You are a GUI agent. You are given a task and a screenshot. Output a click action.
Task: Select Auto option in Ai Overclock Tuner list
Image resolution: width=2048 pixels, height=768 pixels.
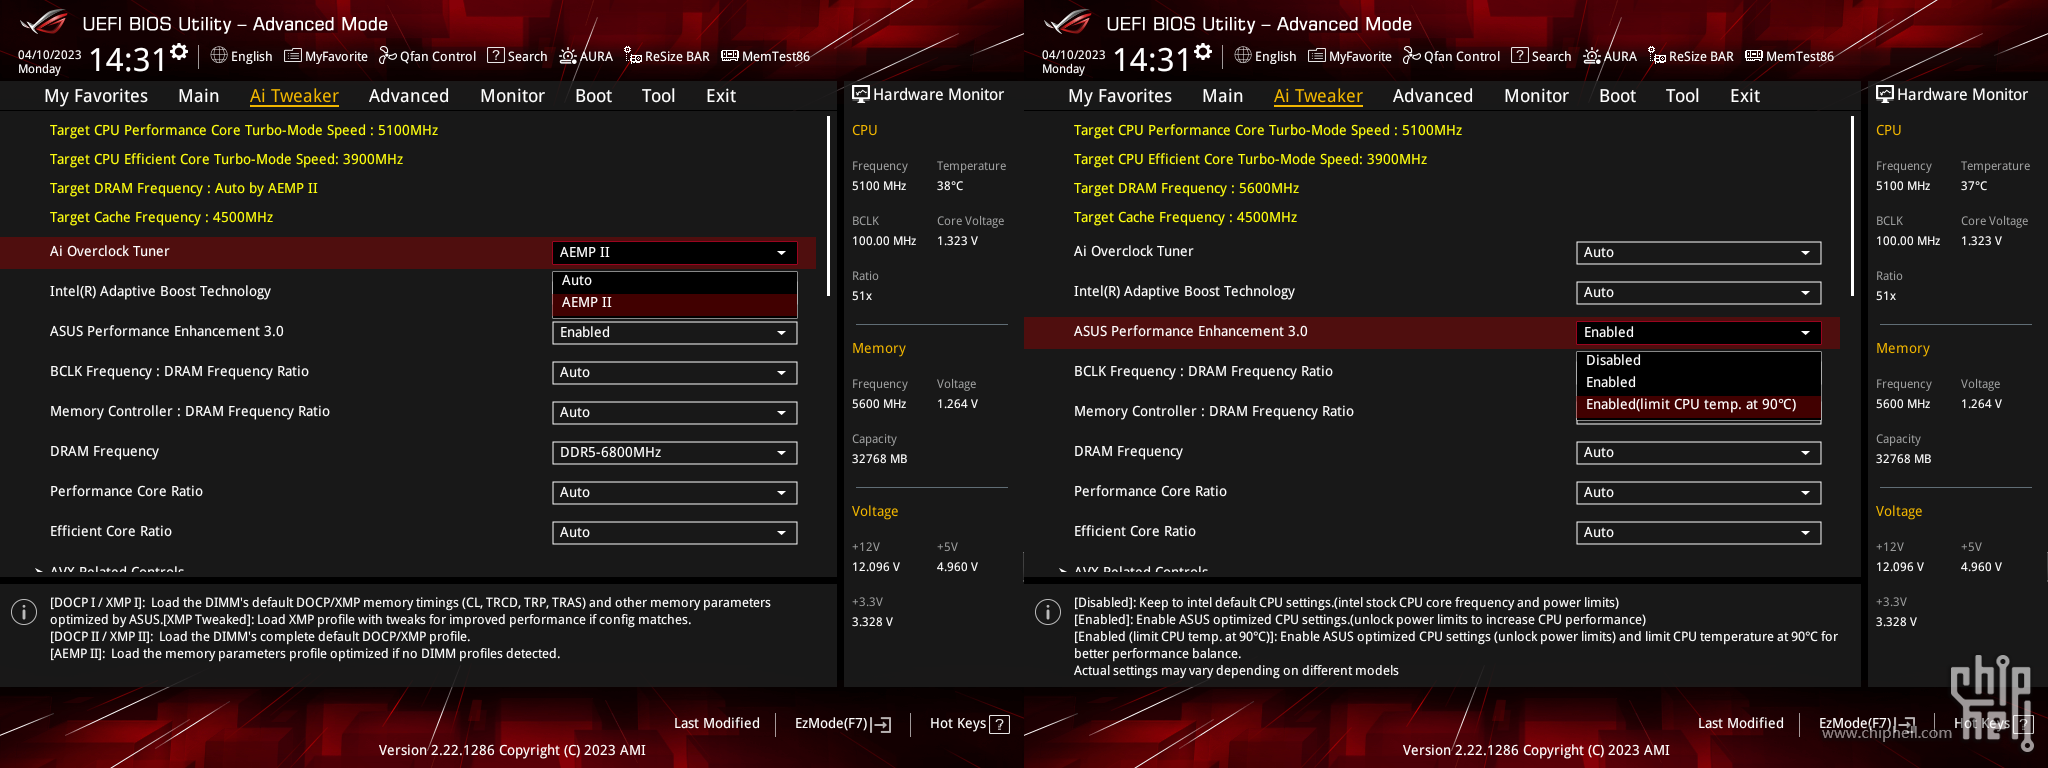675,281
